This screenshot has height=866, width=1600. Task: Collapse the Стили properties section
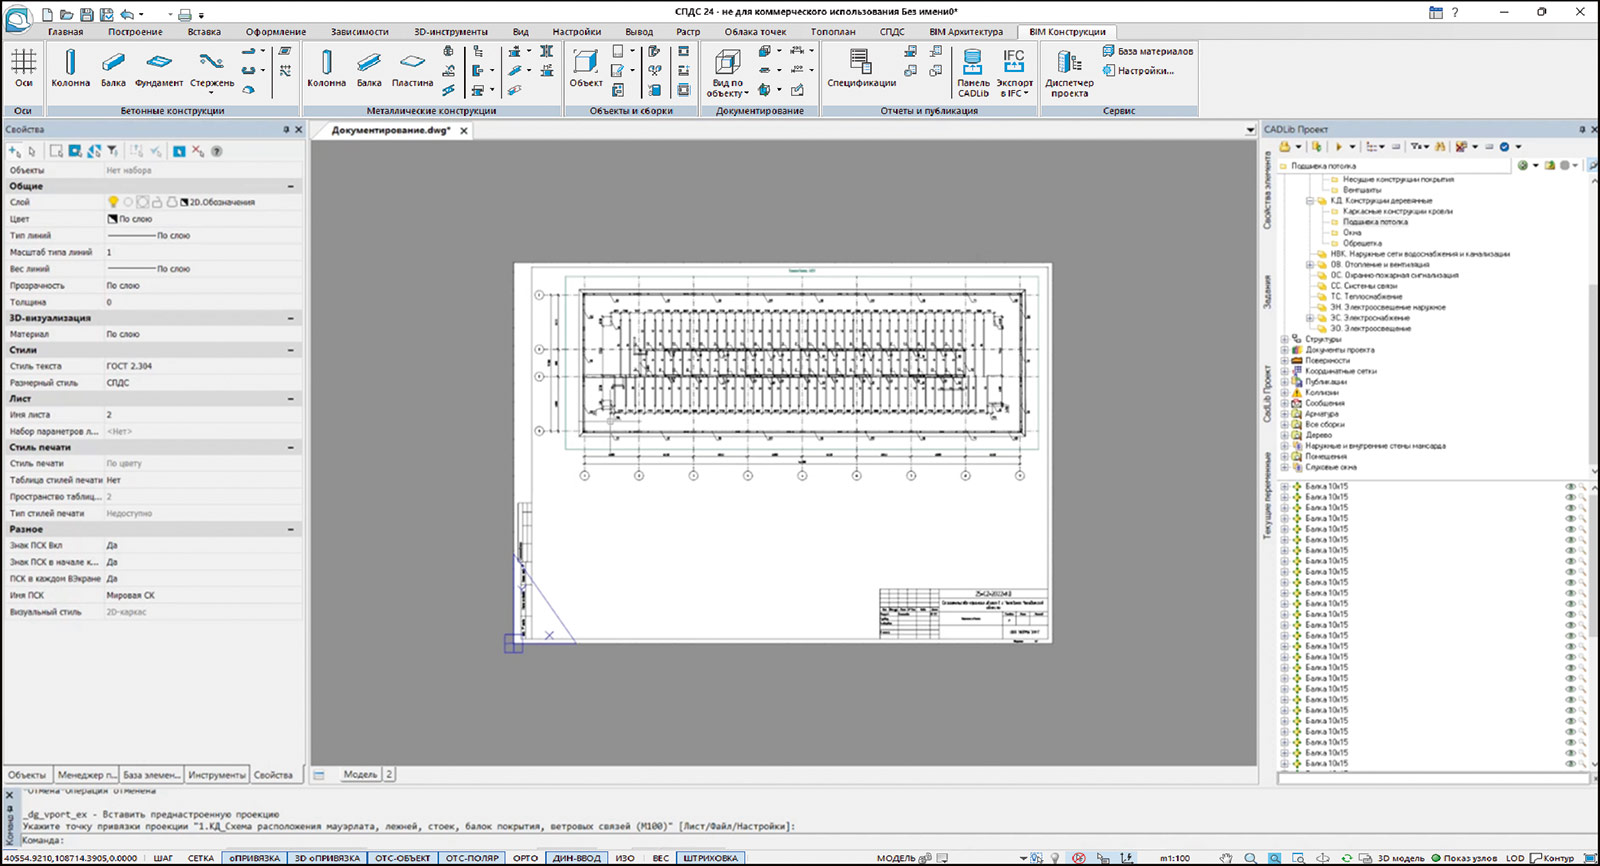[291, 350]
